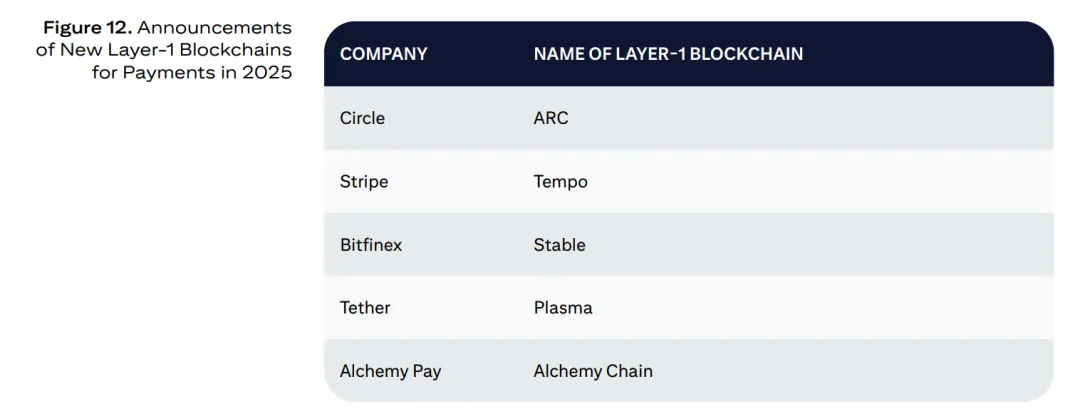This screenshot has height=419, width=1080.
Task: Select the Tempo blockchain name
Action: click(x=561, y=182)
